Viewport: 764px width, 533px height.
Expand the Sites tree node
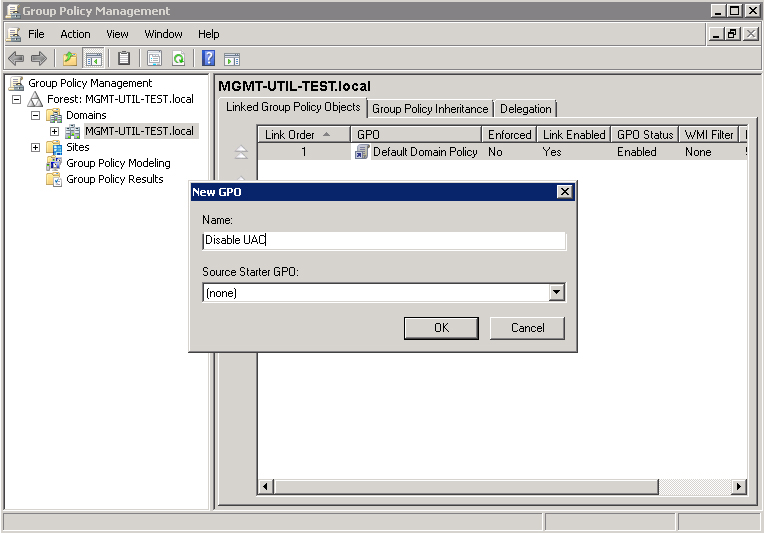pyautogui.click(x=36, y=148)
